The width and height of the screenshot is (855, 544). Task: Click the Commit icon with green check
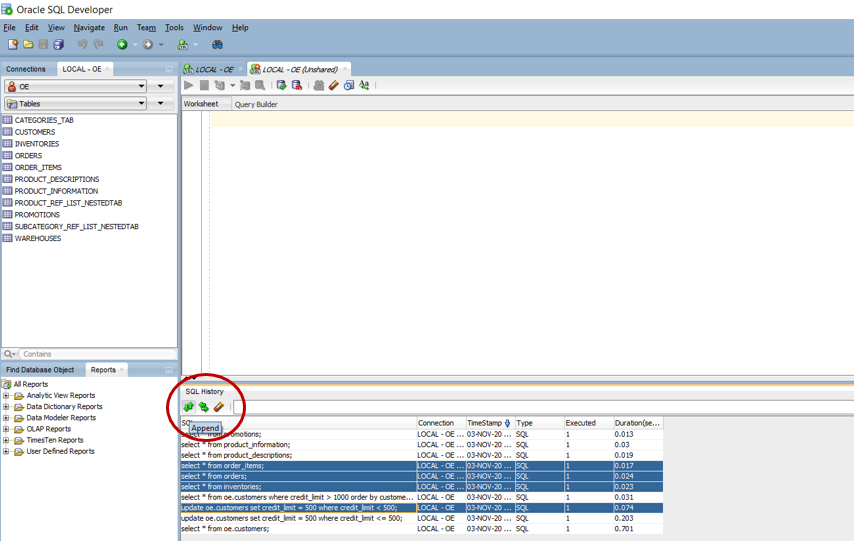(x=281, y=85)
